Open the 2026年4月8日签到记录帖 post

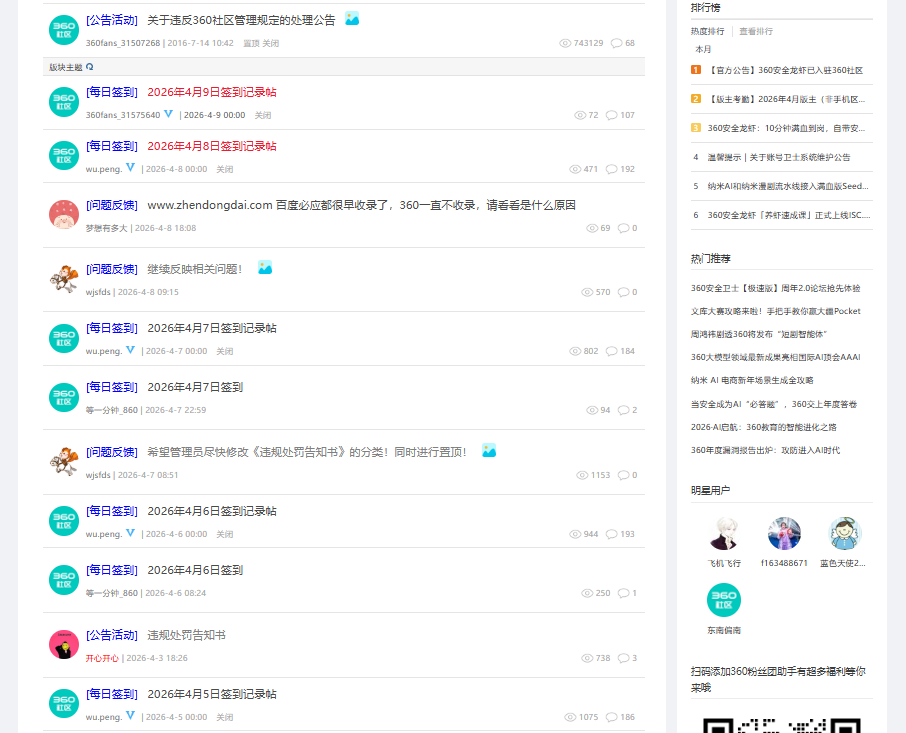212,146
